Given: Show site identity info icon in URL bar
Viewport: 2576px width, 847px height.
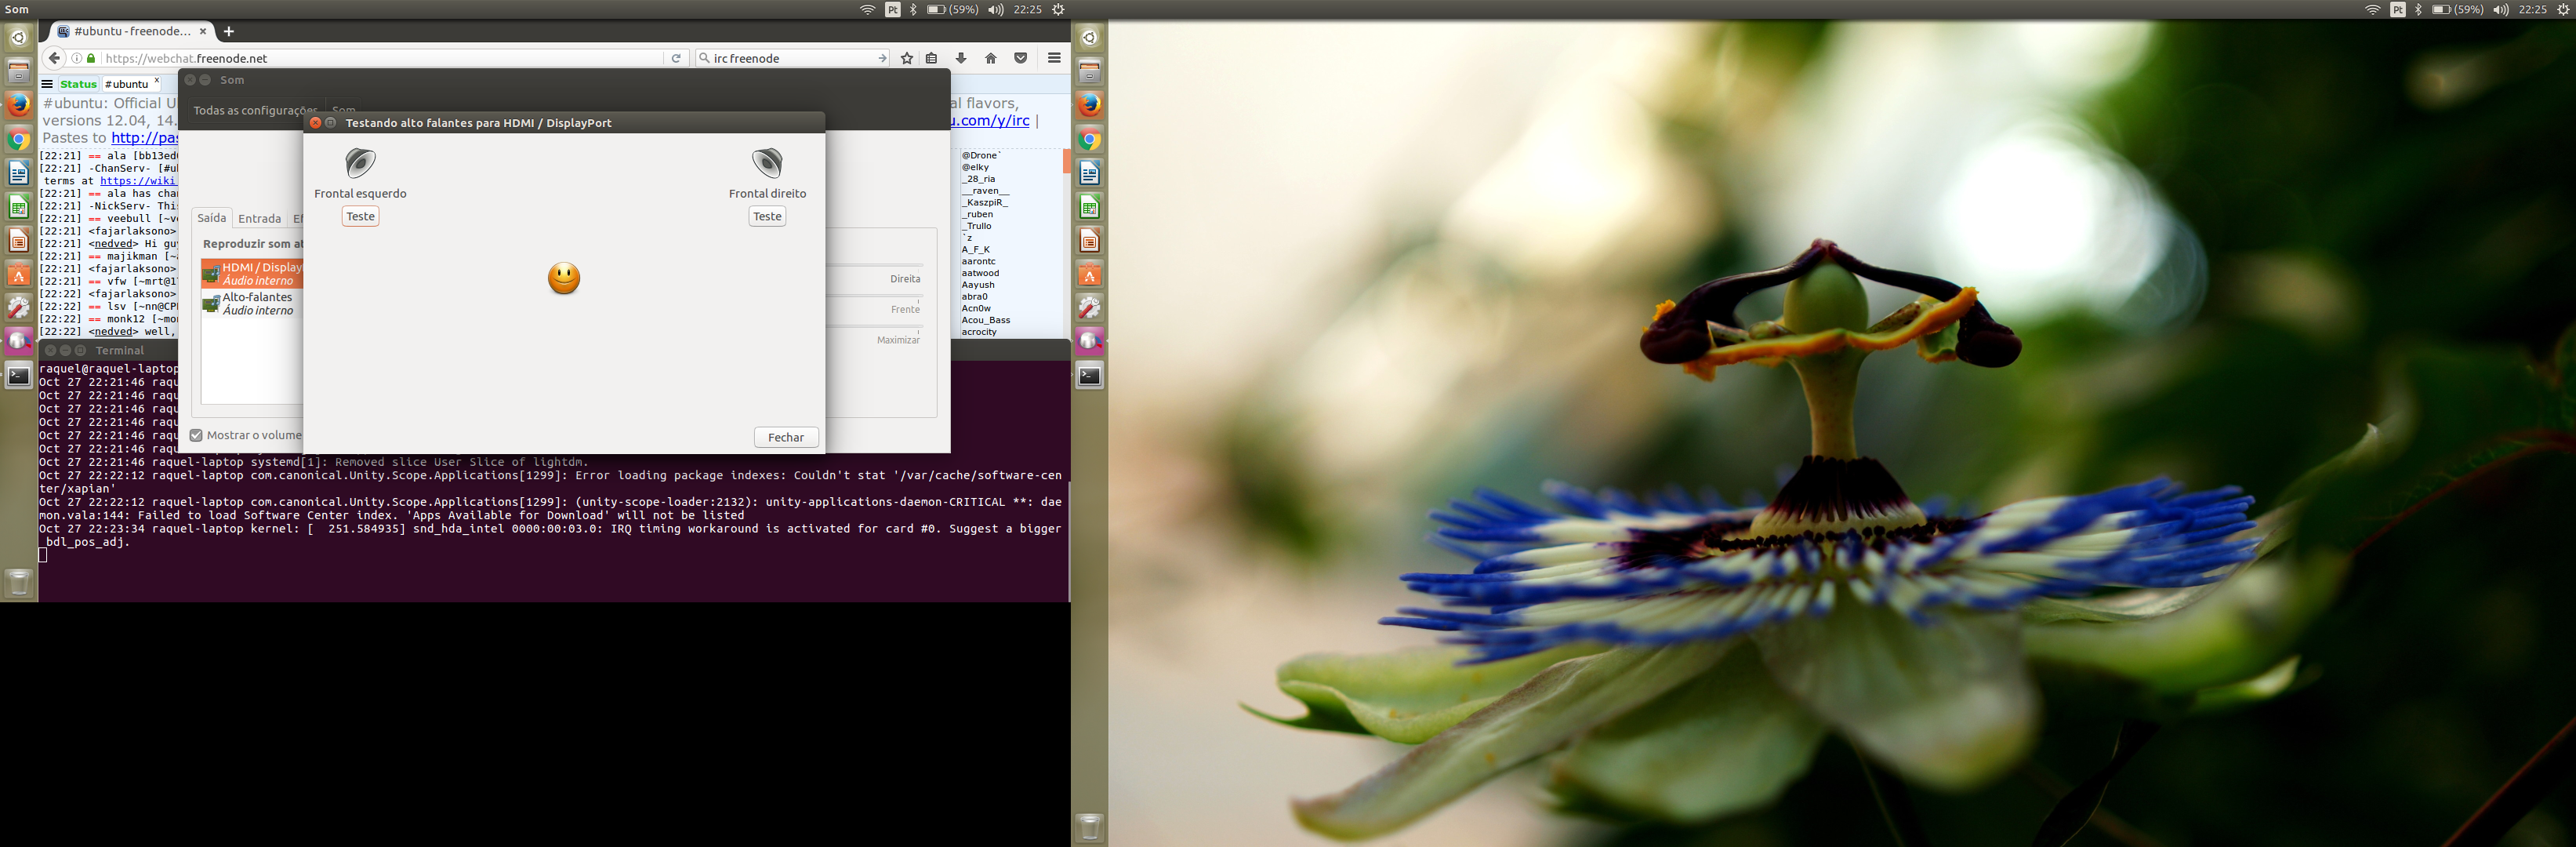Looking at the screenshot, I should click(77, 58).
